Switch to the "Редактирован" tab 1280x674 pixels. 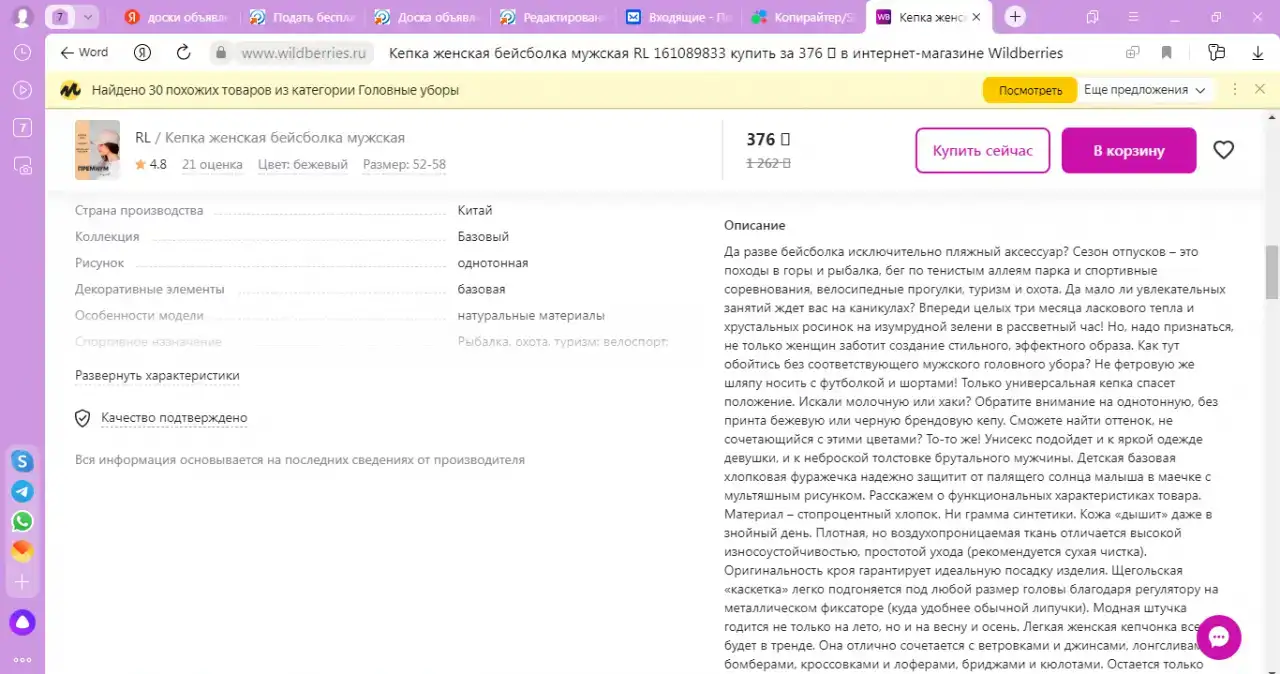pos(552,17)
